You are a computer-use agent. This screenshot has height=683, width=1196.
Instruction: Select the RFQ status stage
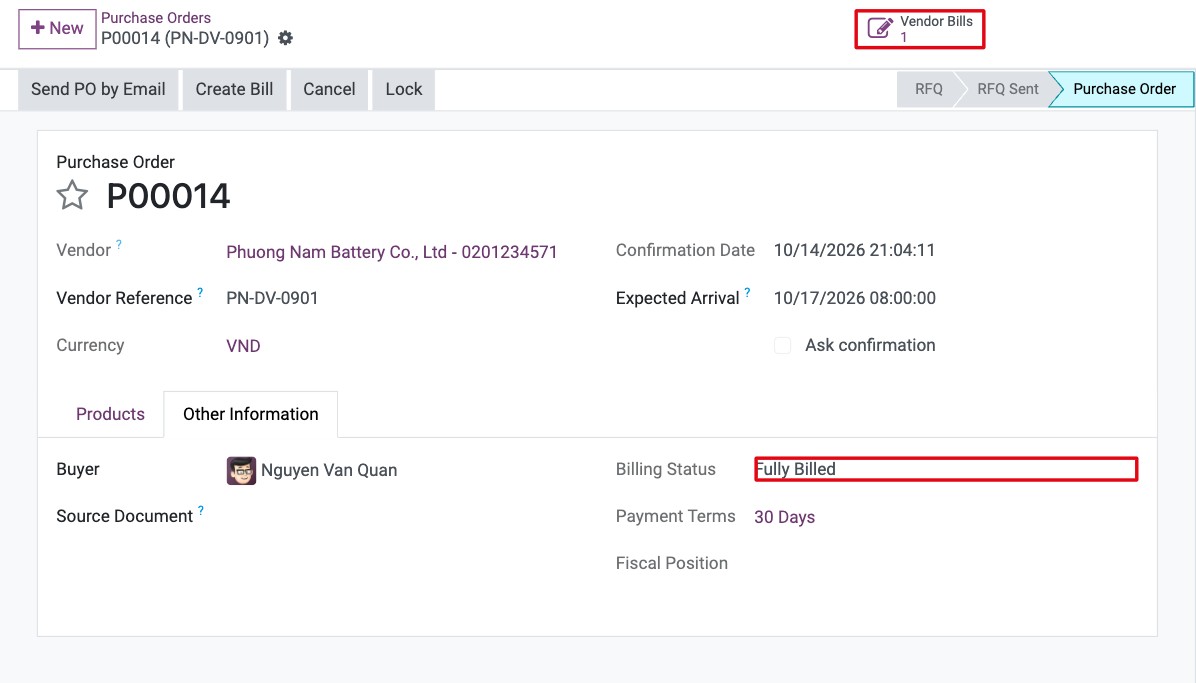928,89
